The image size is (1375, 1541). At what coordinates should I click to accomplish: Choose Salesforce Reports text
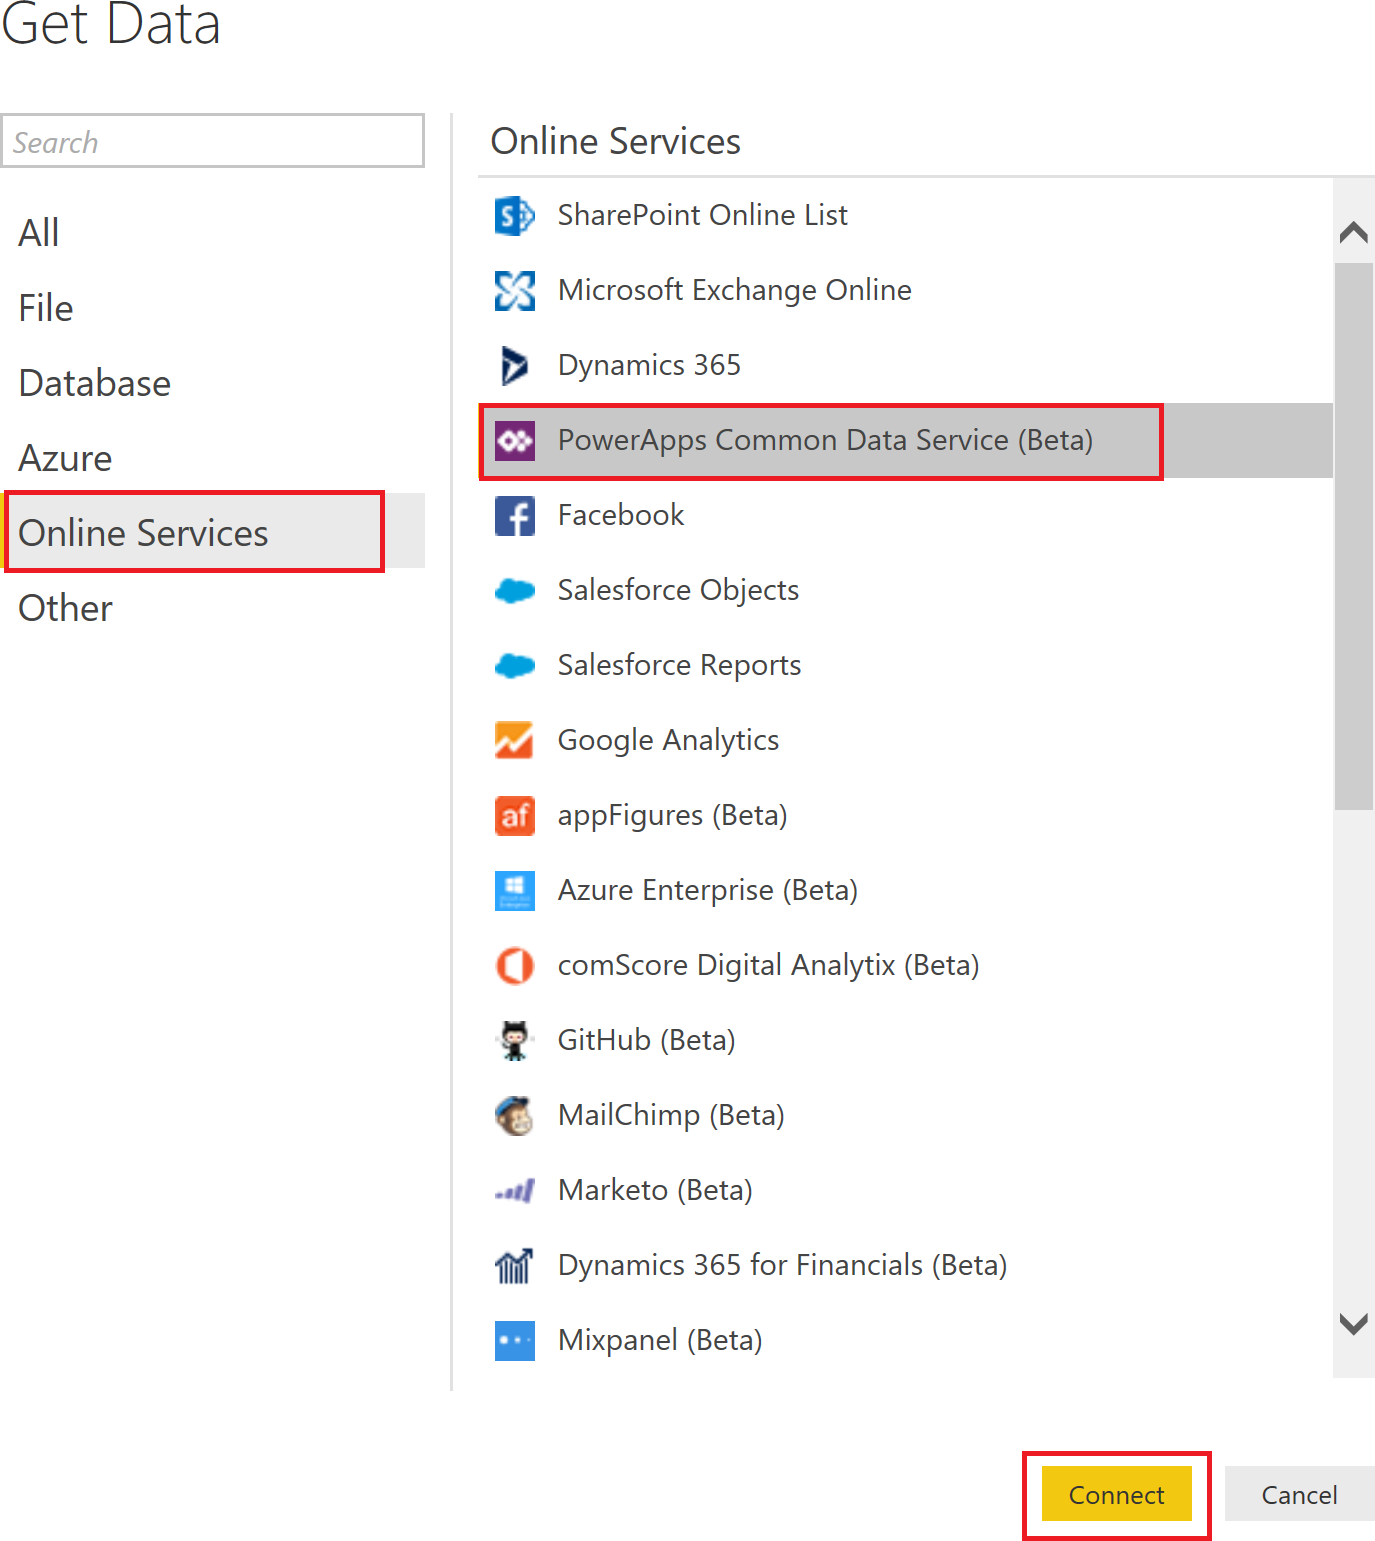click(x=679, y=665)
